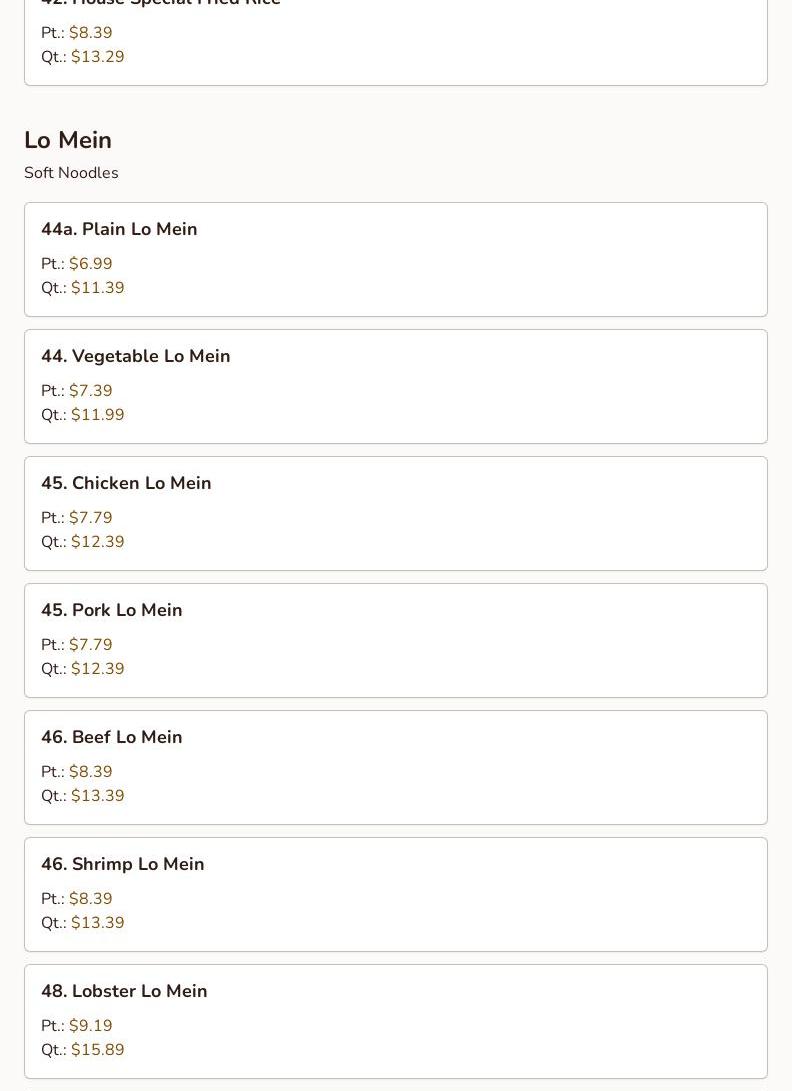This screenshot has width=792, height=1091.
Task: Pick 46. Shrimp Lo Mein card
Action: click(395, 894)
